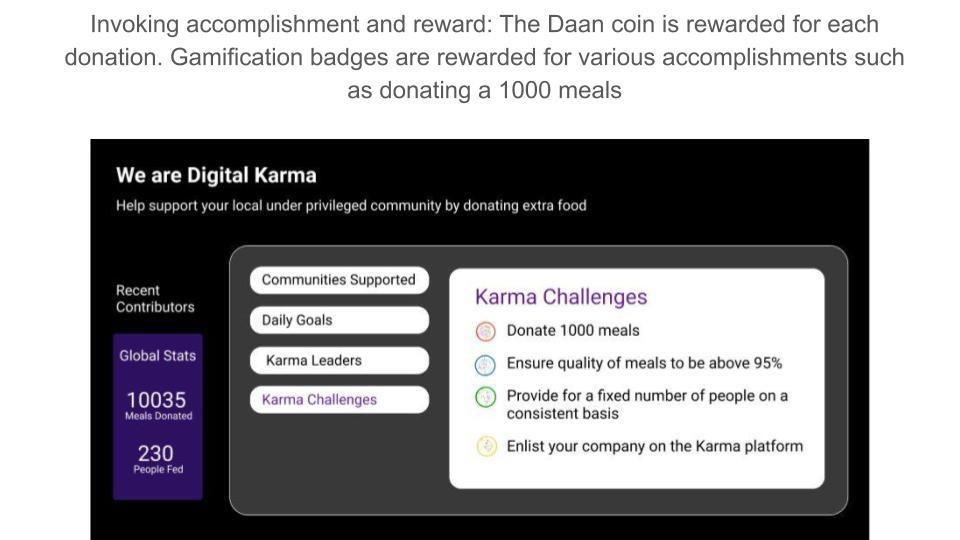This screenshot has width=960, height=540.
Task: Open the Recent Contributors section
Action: (155, 299)
